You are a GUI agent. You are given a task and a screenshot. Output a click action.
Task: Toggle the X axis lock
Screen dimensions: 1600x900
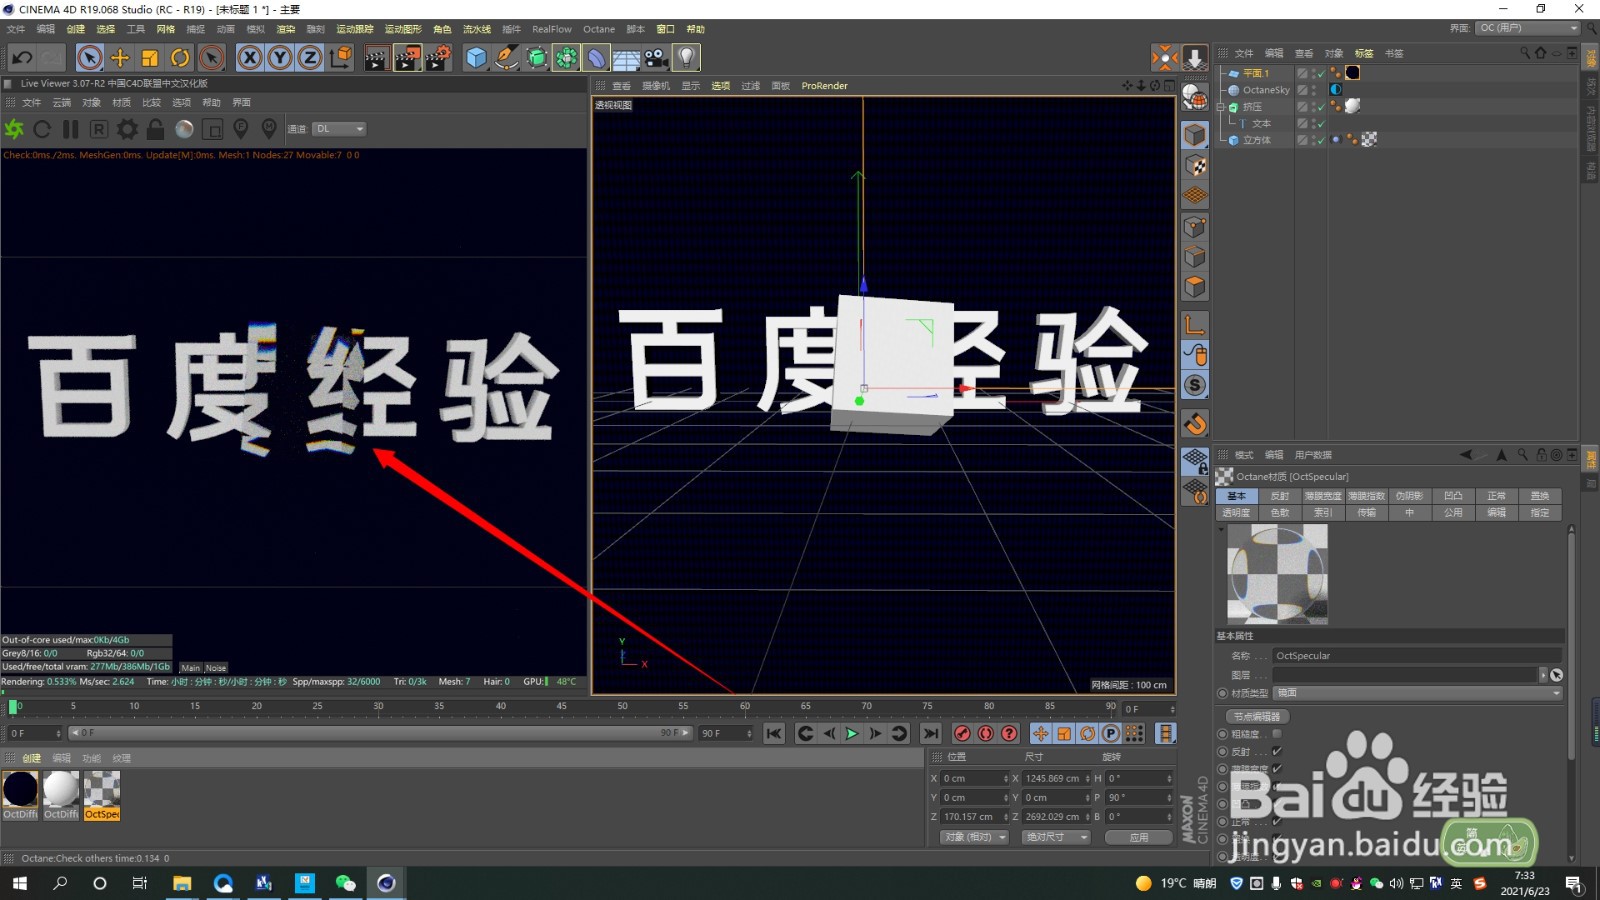click(x=250, y=57)
